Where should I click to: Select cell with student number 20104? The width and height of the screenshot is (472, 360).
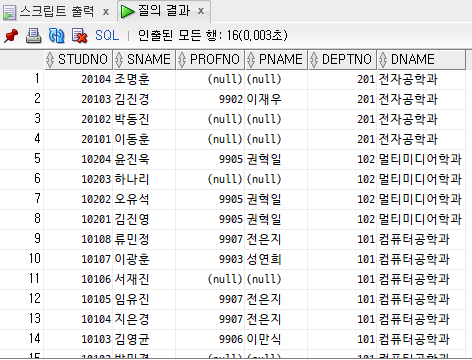pos(78,79)
